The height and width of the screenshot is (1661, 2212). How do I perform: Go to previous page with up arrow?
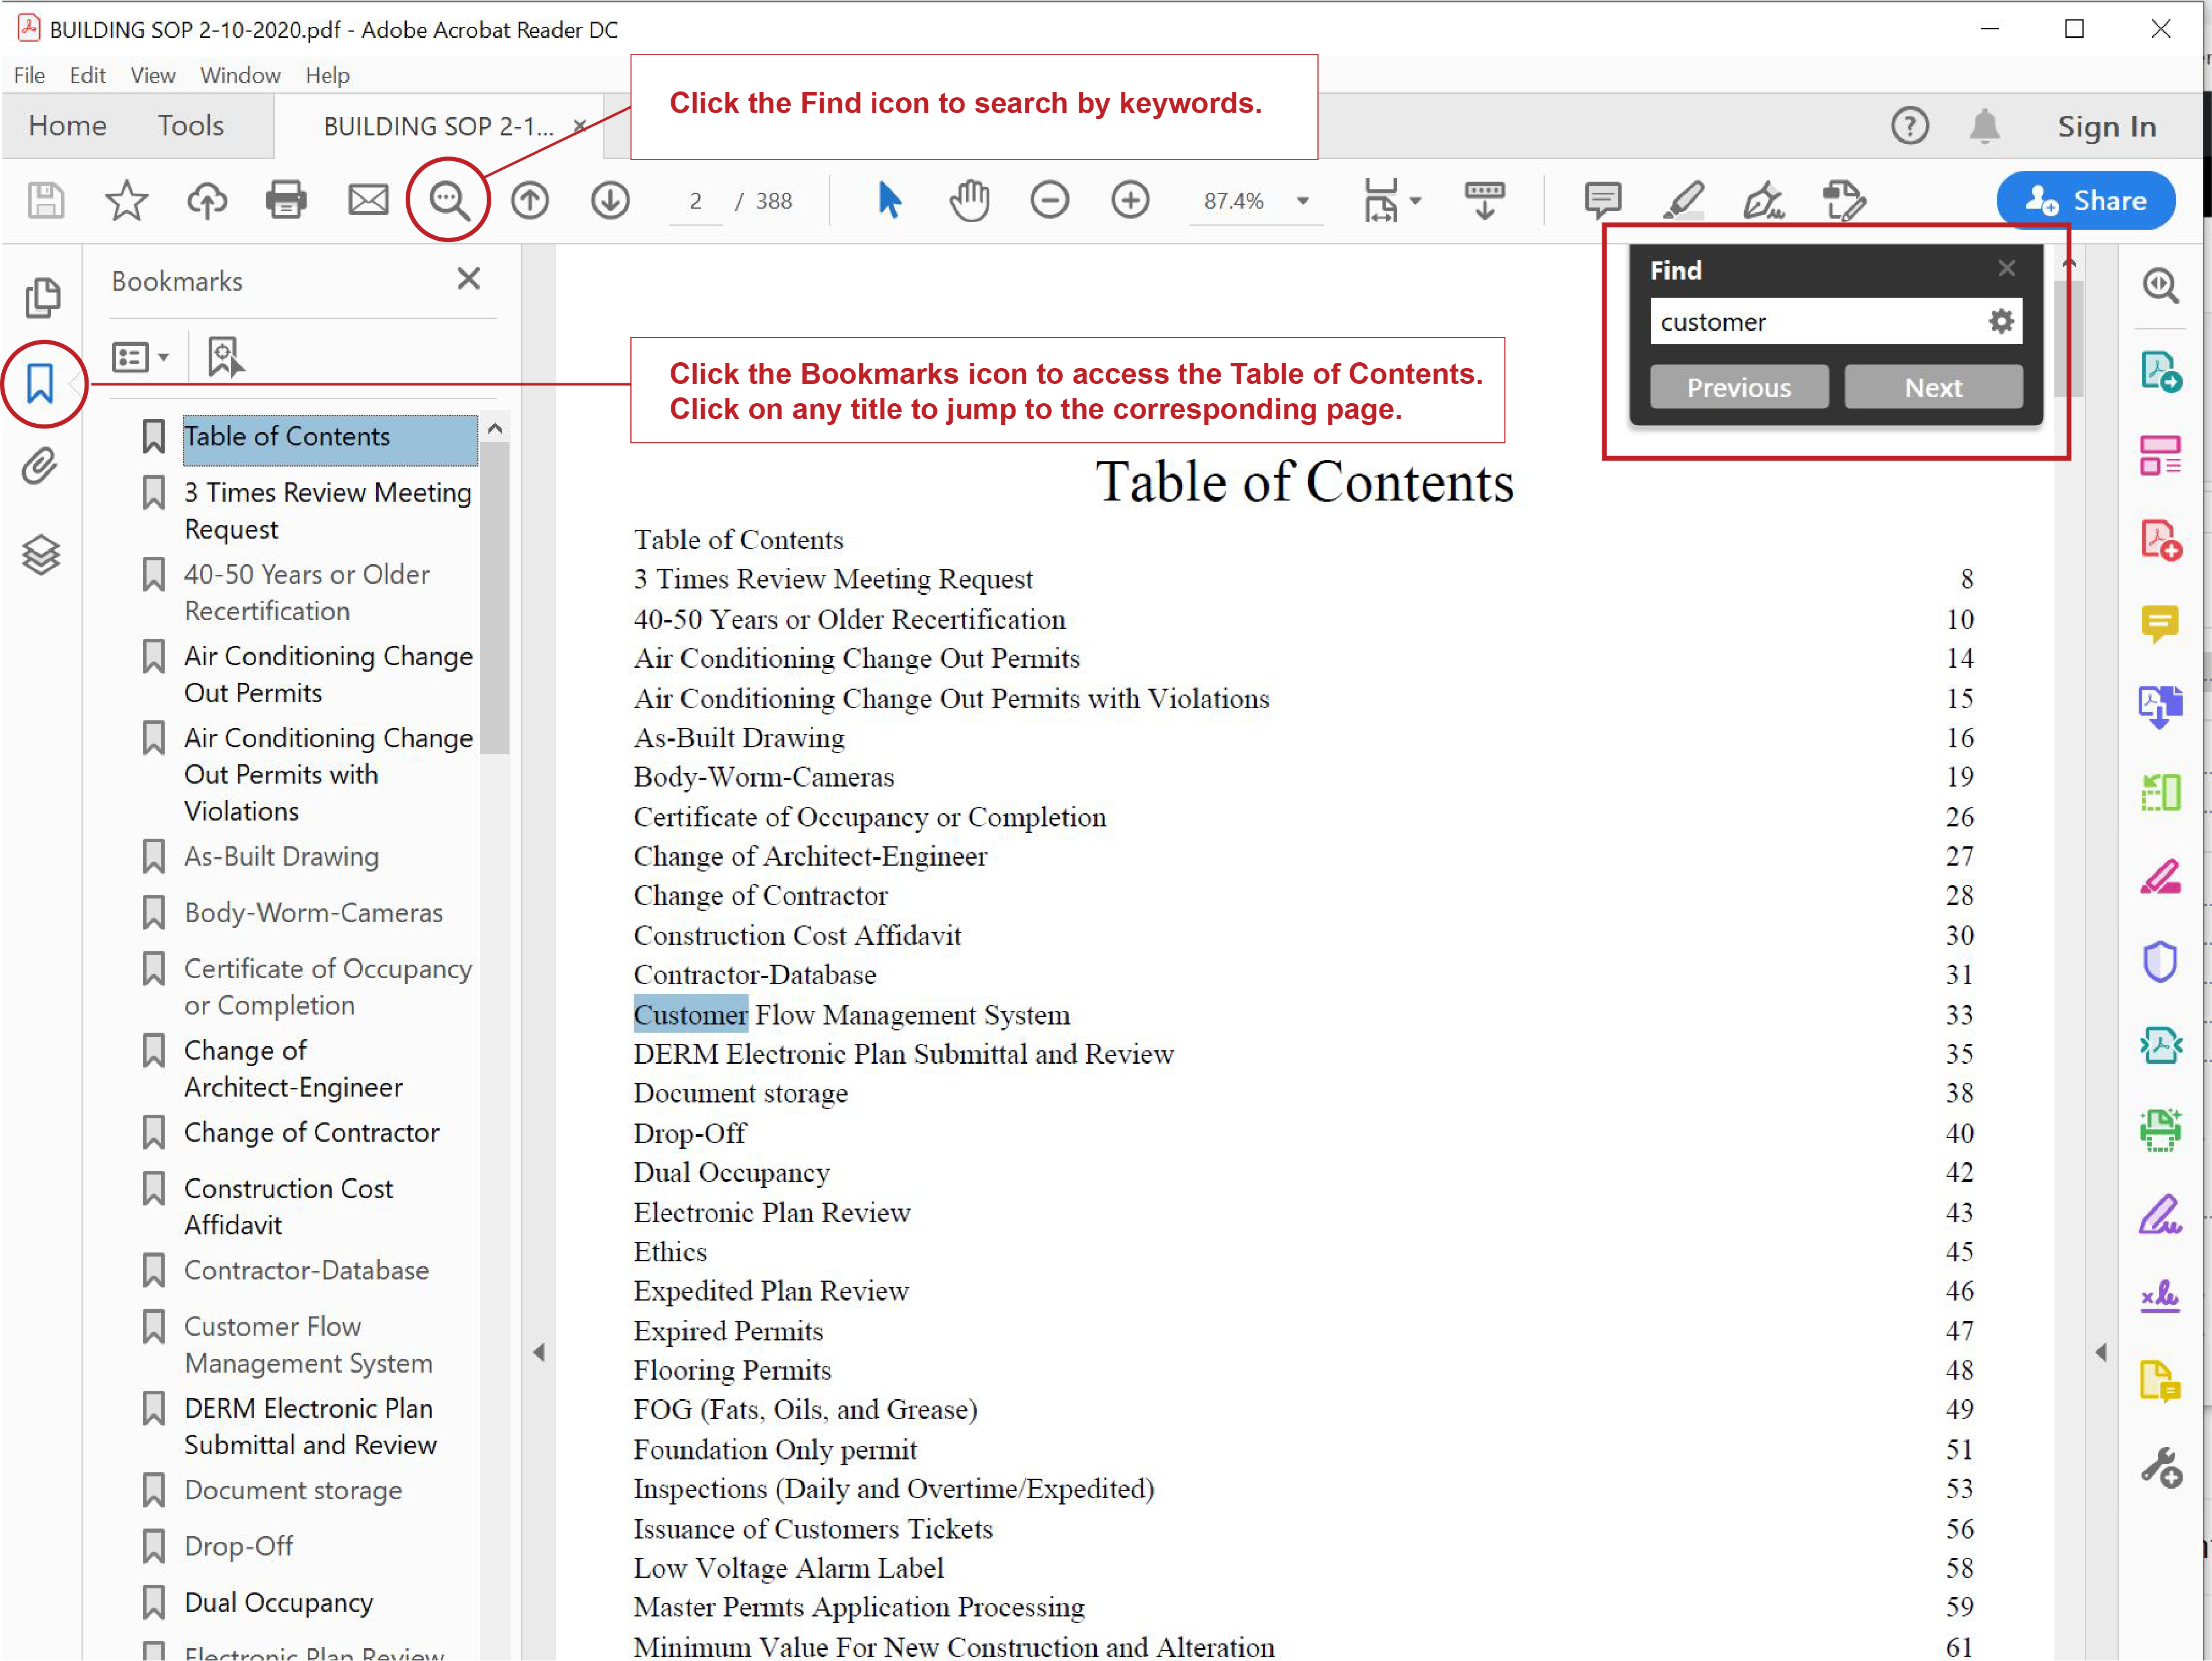(x=530, y=200)
